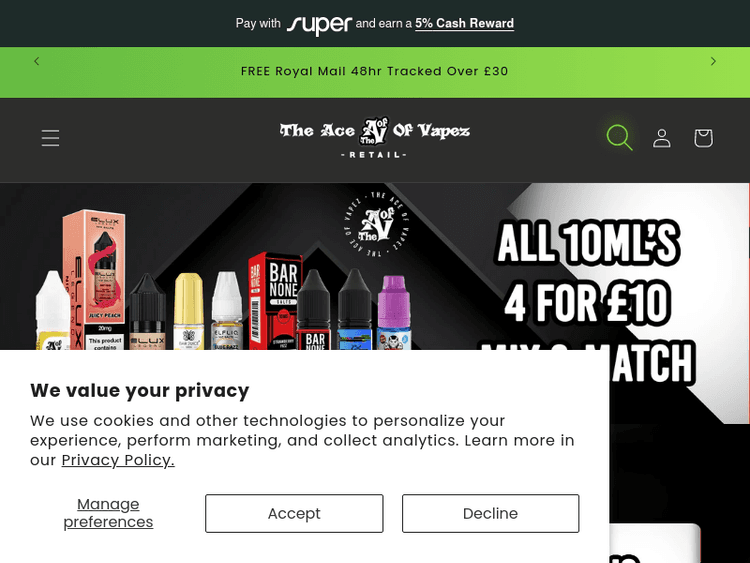
Task: Show previous announcement with left arrow
Action: (x=37, y=61)
